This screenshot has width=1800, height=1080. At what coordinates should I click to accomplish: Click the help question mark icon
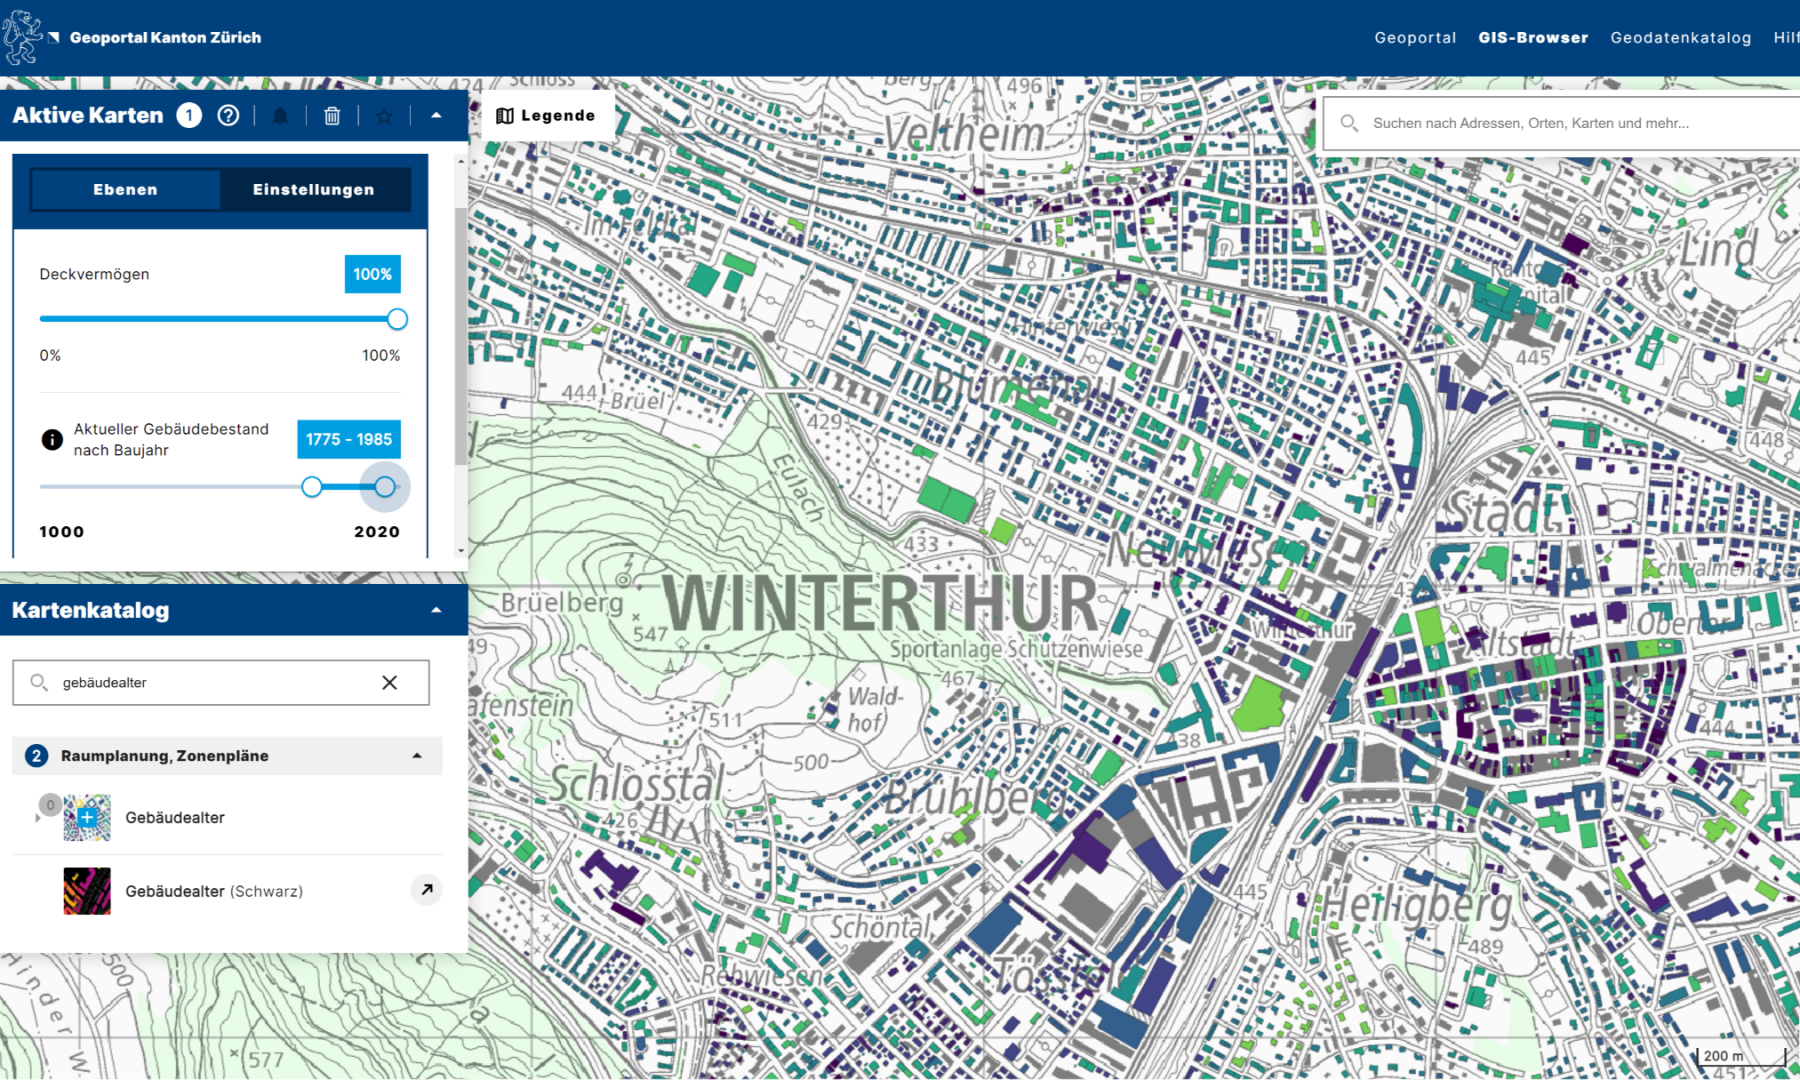[228, 115]
